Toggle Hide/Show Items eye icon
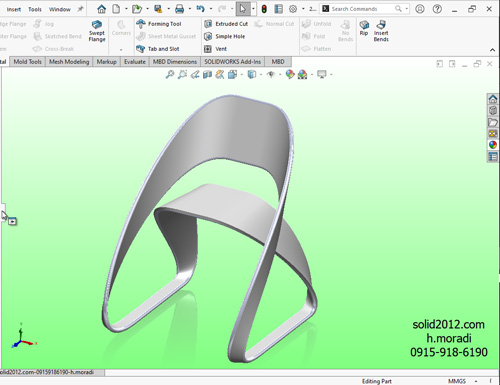This screenshot has height=385, width=500. 271,74
